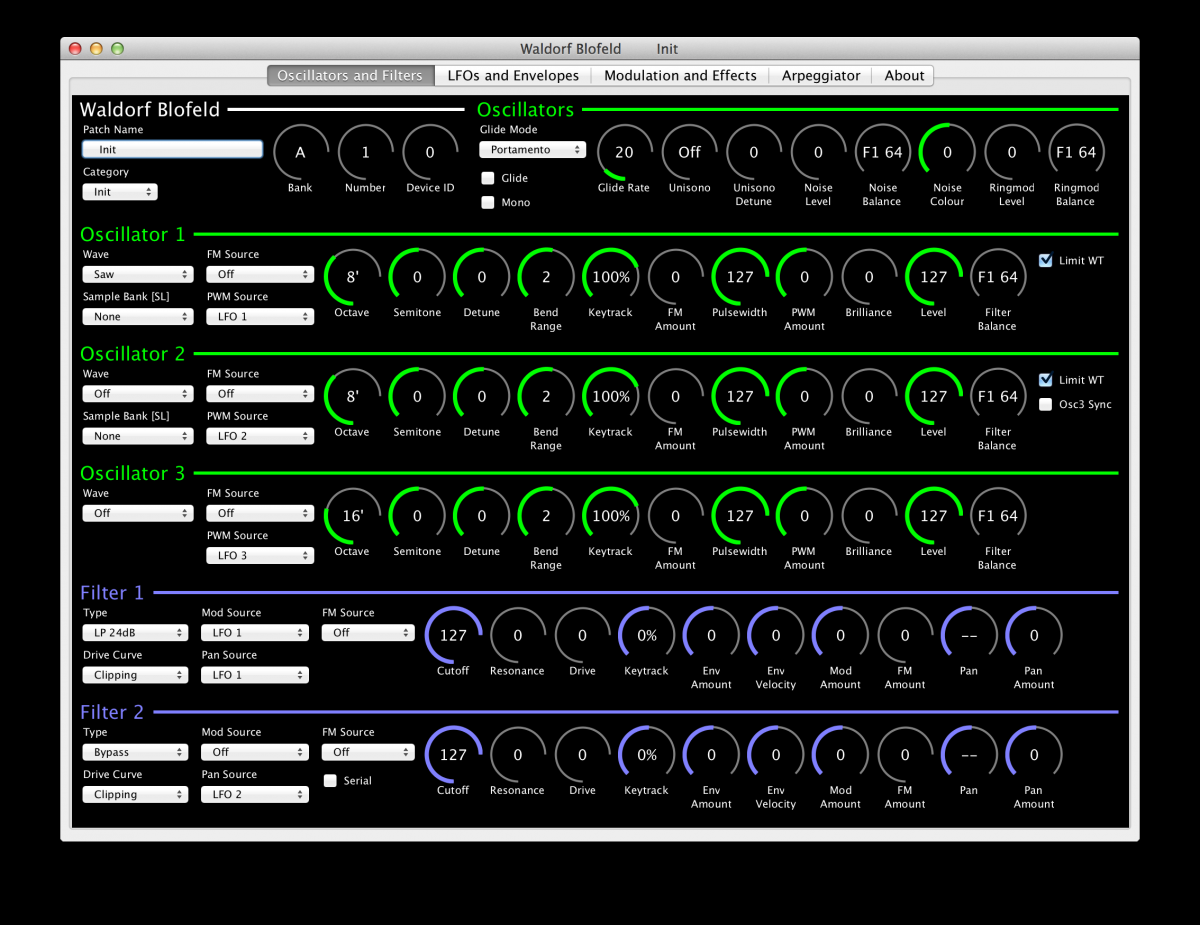Click the Bank knob showing A
Viewport: 1200px width, 925px height.
tap(300, 153)
